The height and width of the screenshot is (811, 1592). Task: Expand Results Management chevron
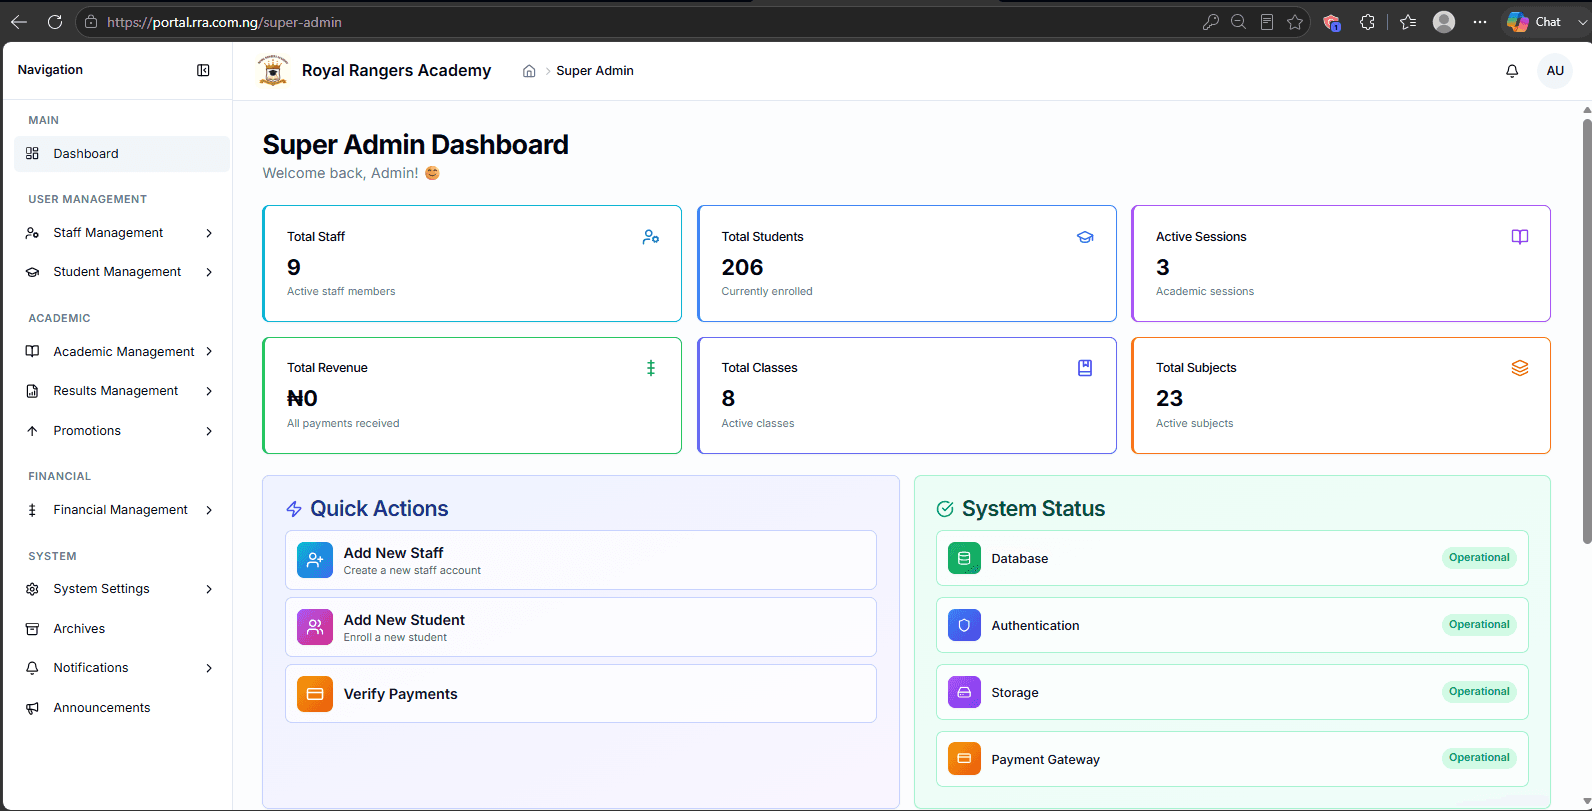pos(209,391)
